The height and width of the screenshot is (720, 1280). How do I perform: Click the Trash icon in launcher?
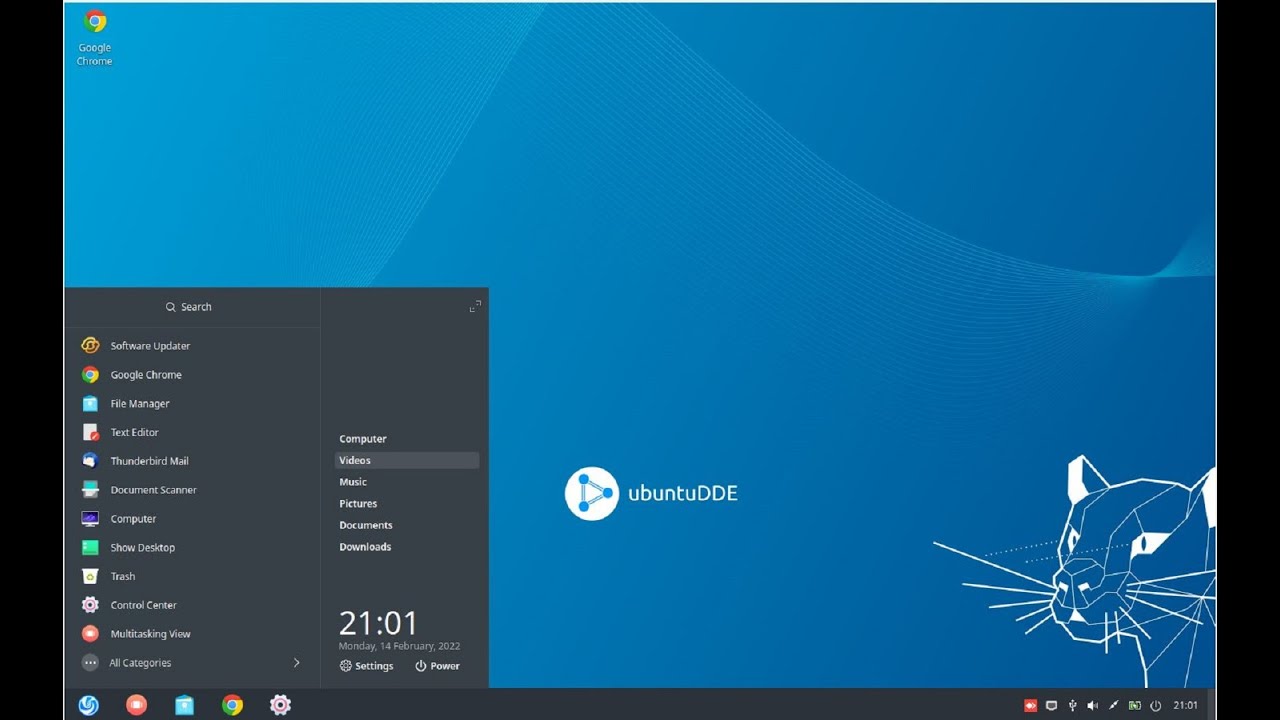coord(90,576)
